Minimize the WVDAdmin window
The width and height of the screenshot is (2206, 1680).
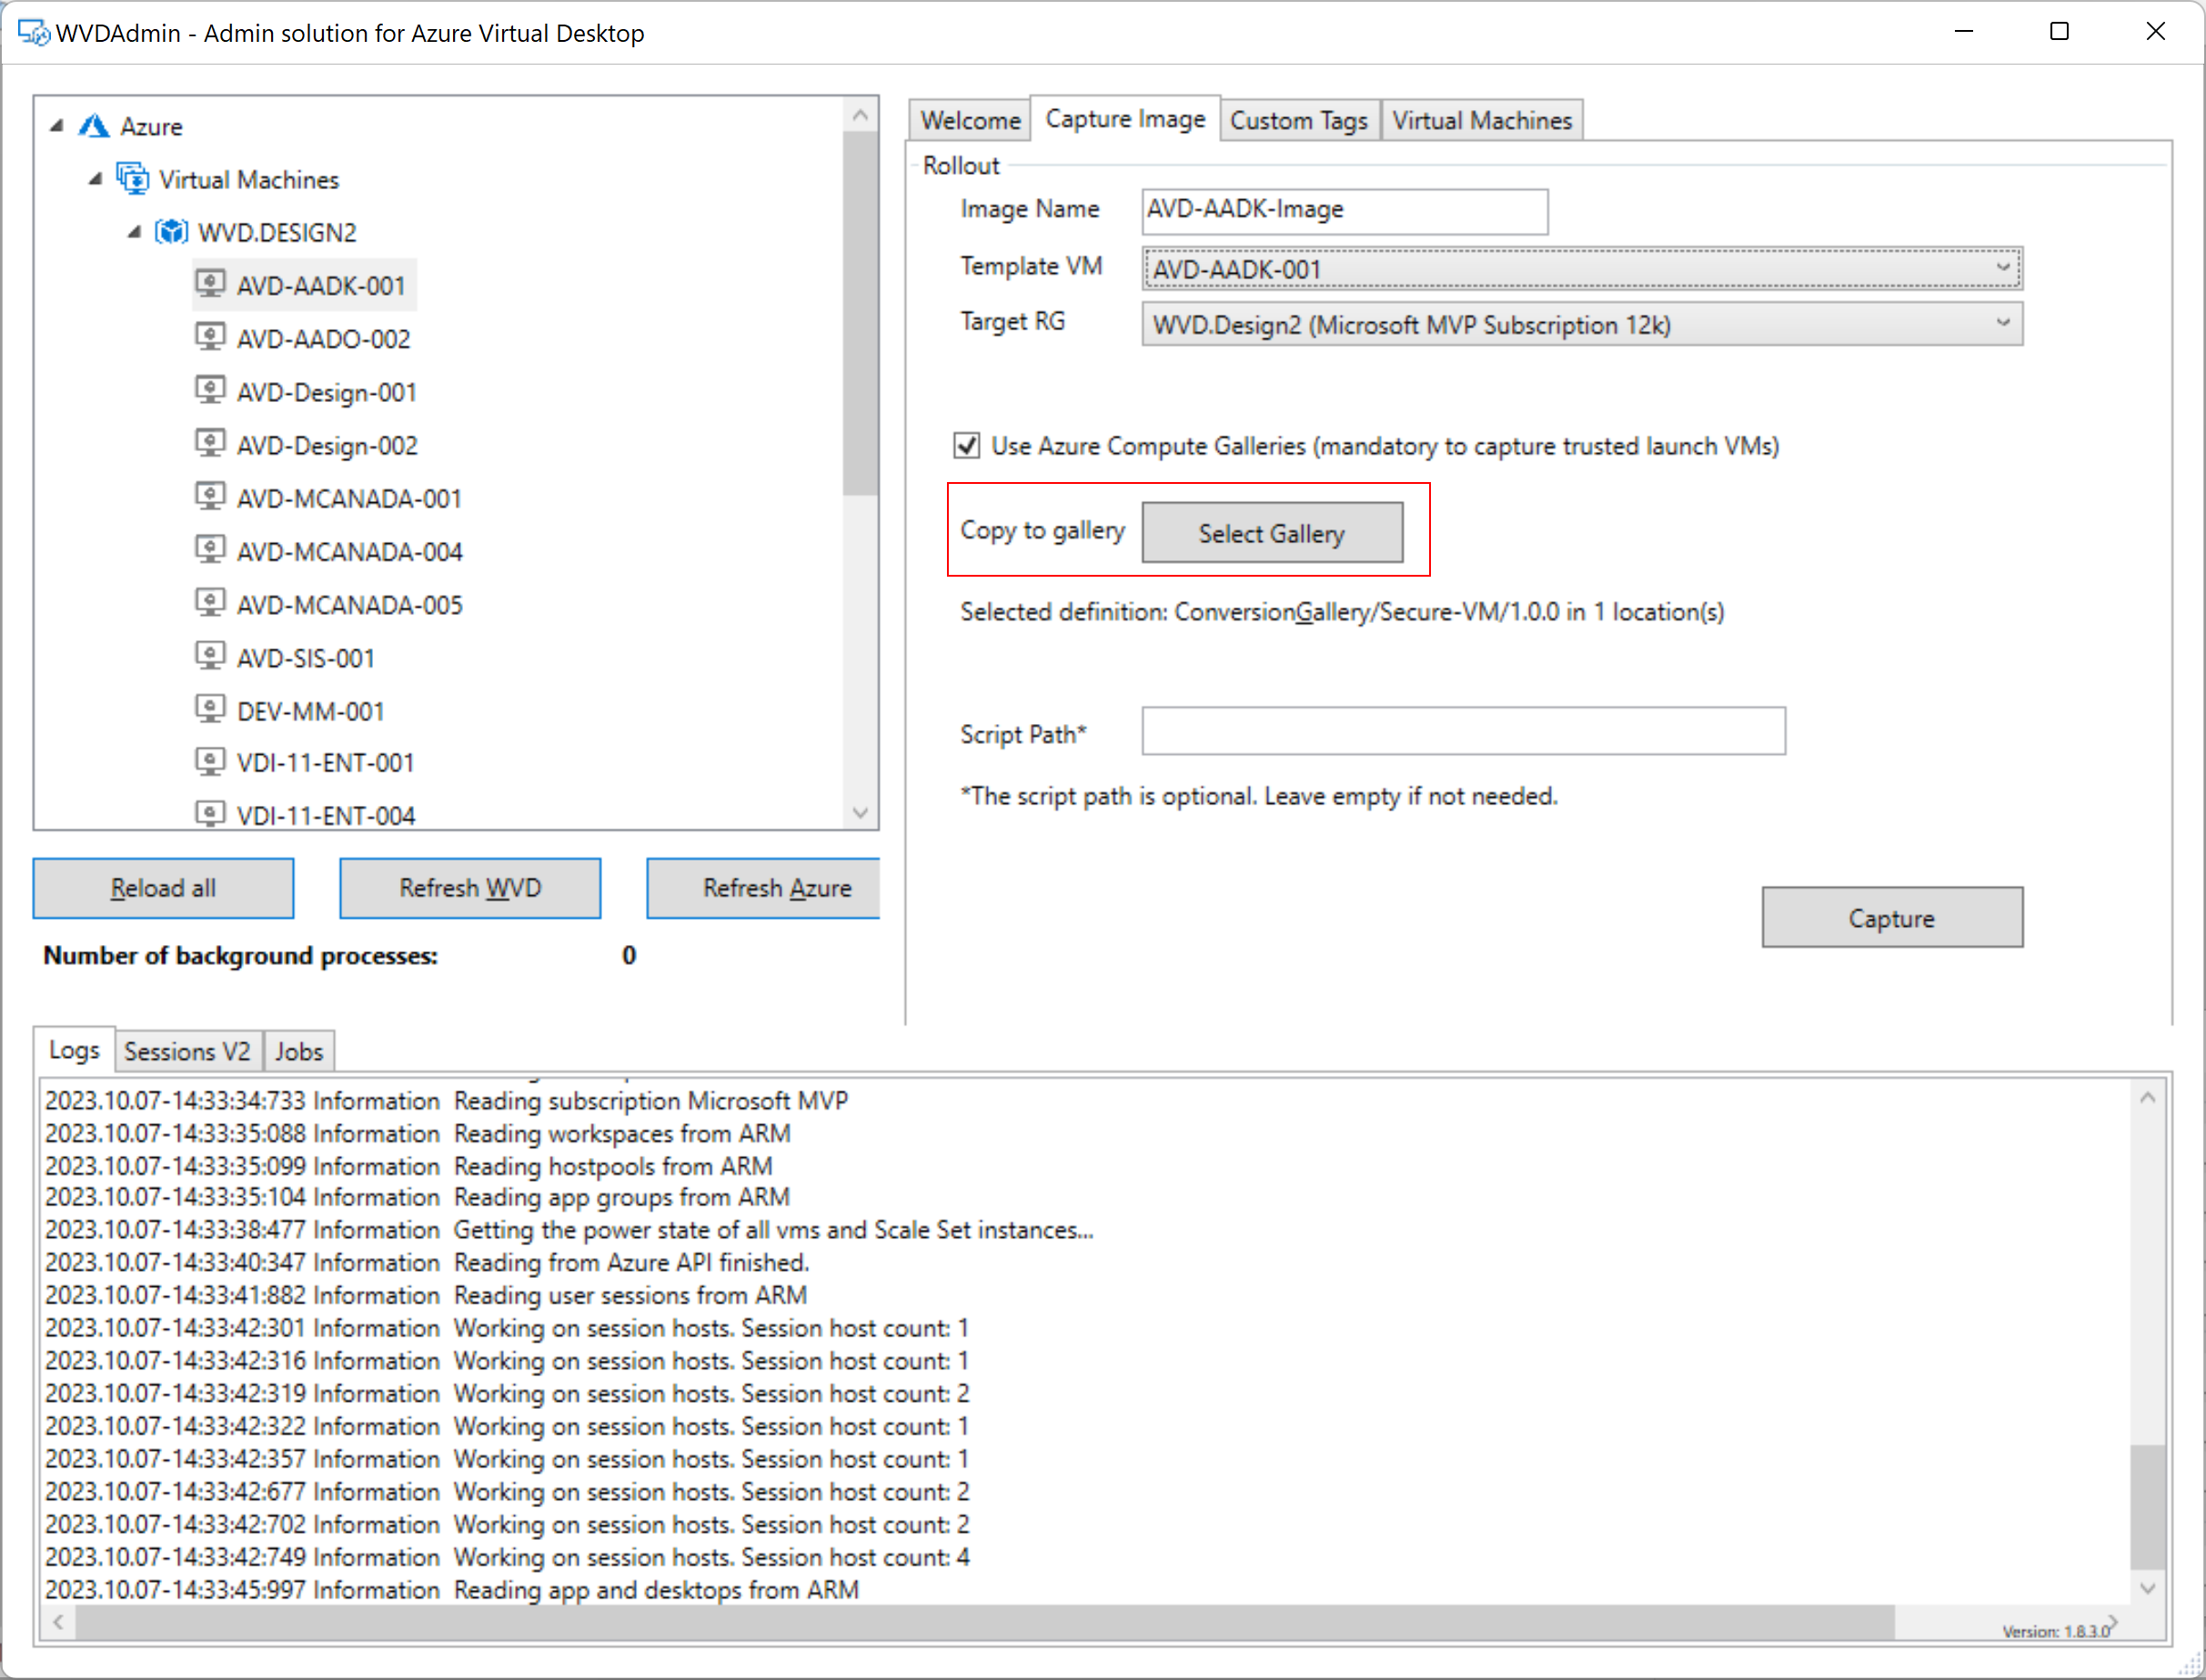[x=1964, y=32]
